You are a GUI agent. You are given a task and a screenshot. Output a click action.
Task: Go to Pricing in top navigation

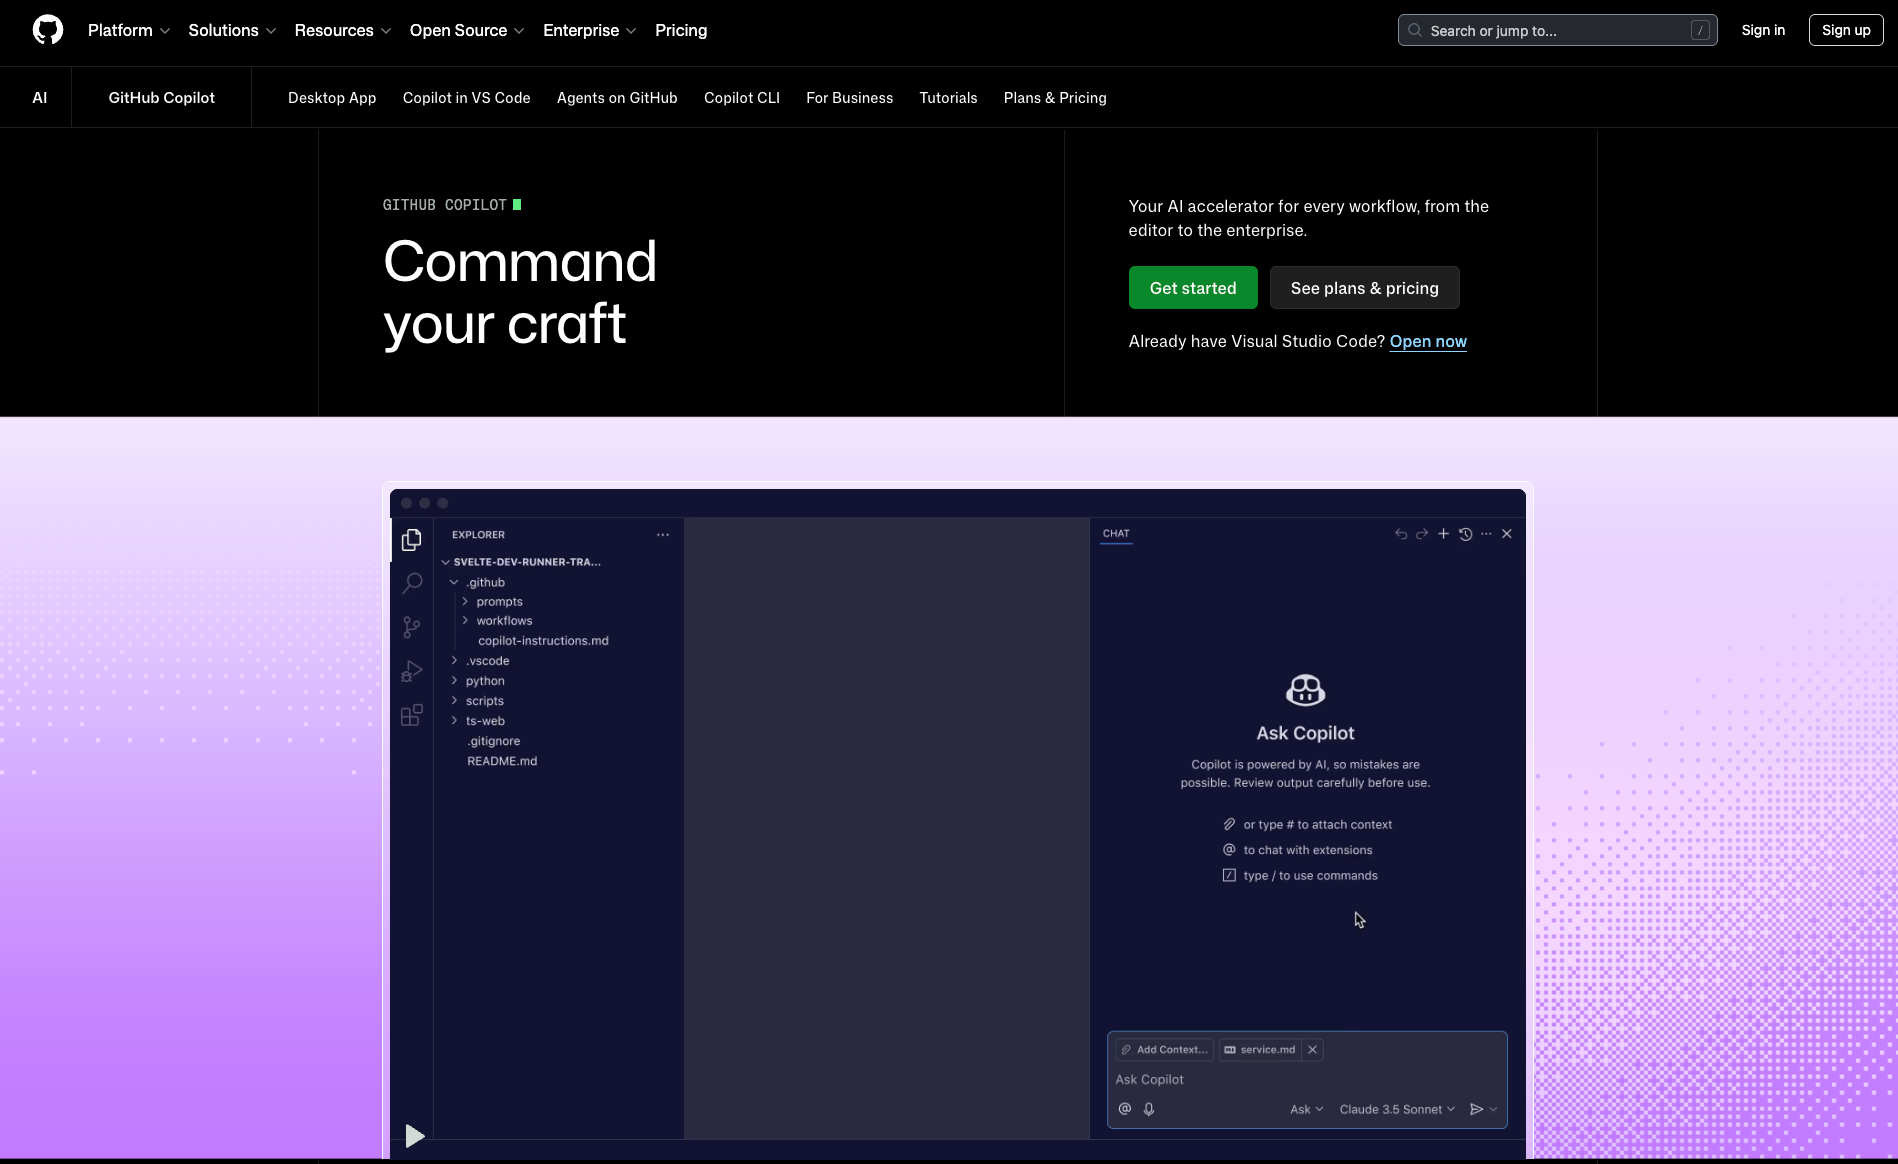click(x=681, y=30)
